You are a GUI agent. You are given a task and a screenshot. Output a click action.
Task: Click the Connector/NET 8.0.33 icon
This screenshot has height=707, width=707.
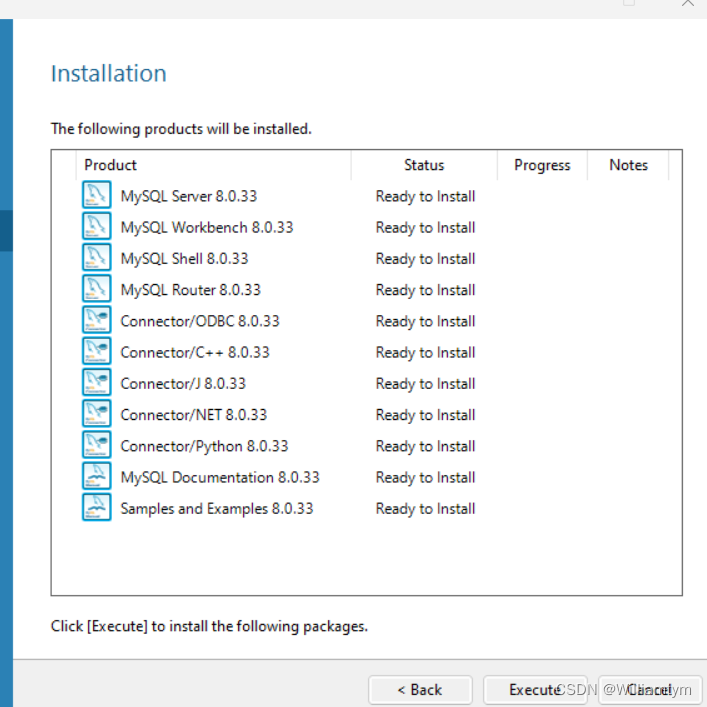point(96,413)
